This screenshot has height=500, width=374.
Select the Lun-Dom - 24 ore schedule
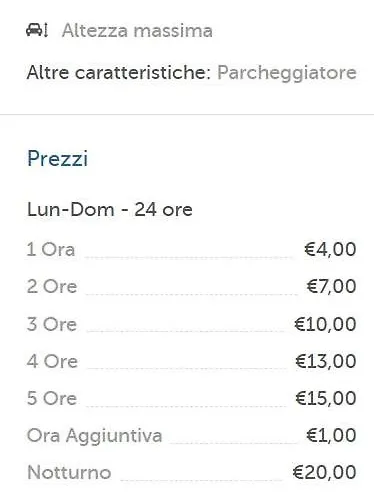click(x=110, y=210)
